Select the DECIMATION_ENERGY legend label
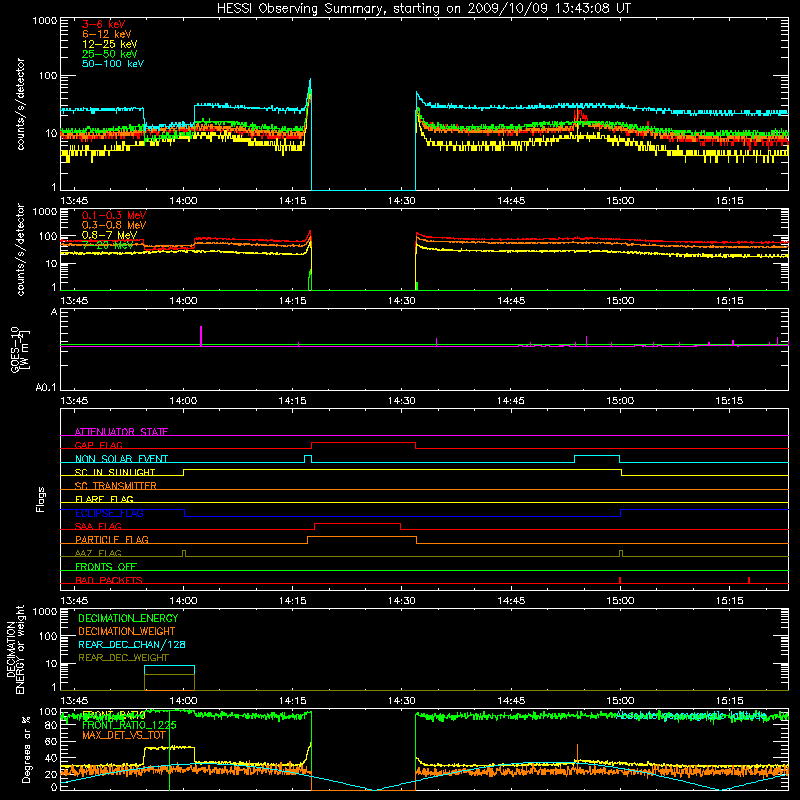Viewport: 800px width, 800px height. coord(128,618)
